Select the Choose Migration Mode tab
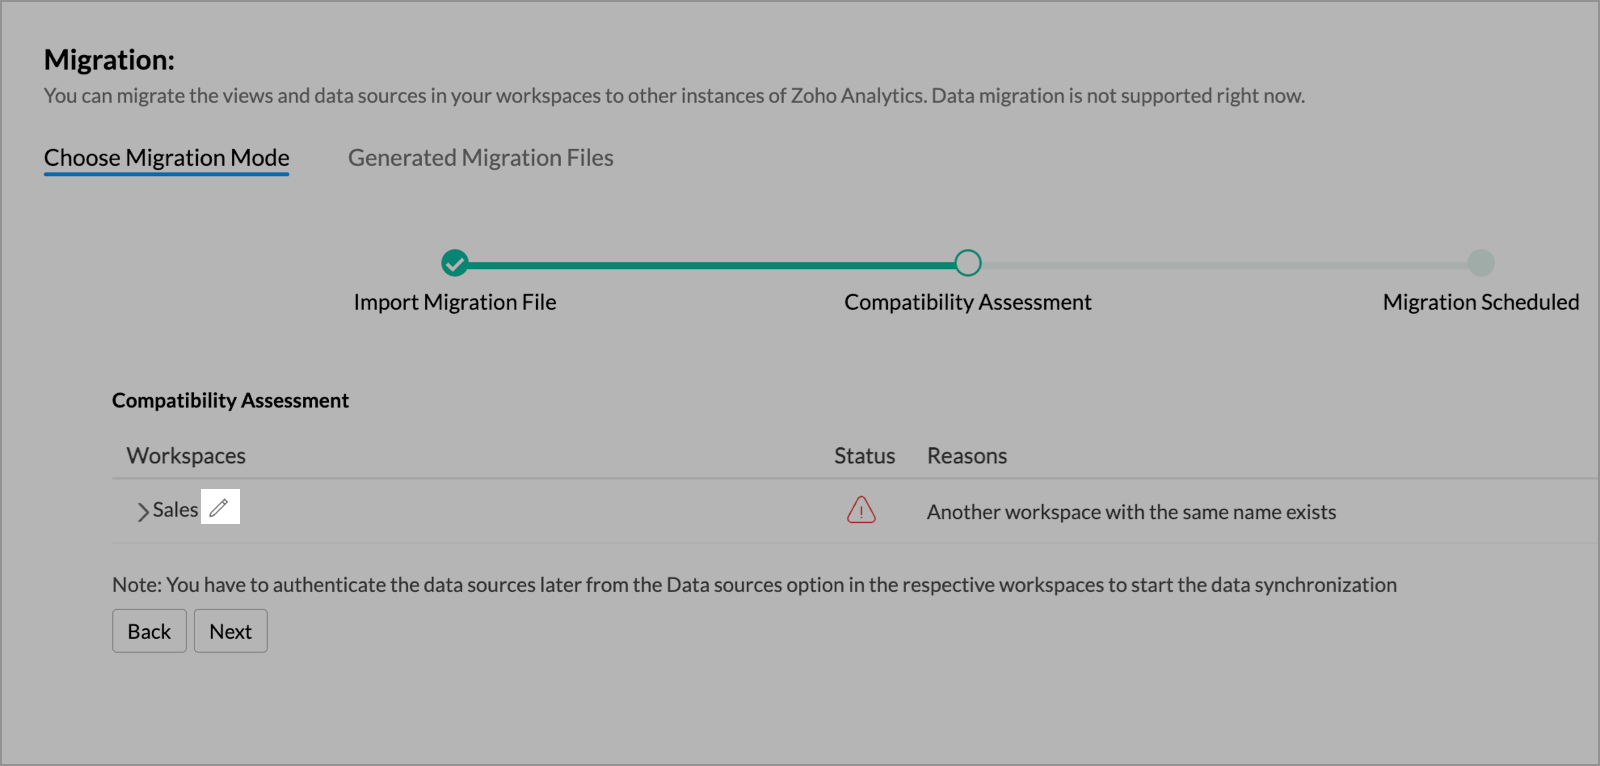Image resolution: width=1600 pixels, height=766 pixels. (x=166, y=158)
